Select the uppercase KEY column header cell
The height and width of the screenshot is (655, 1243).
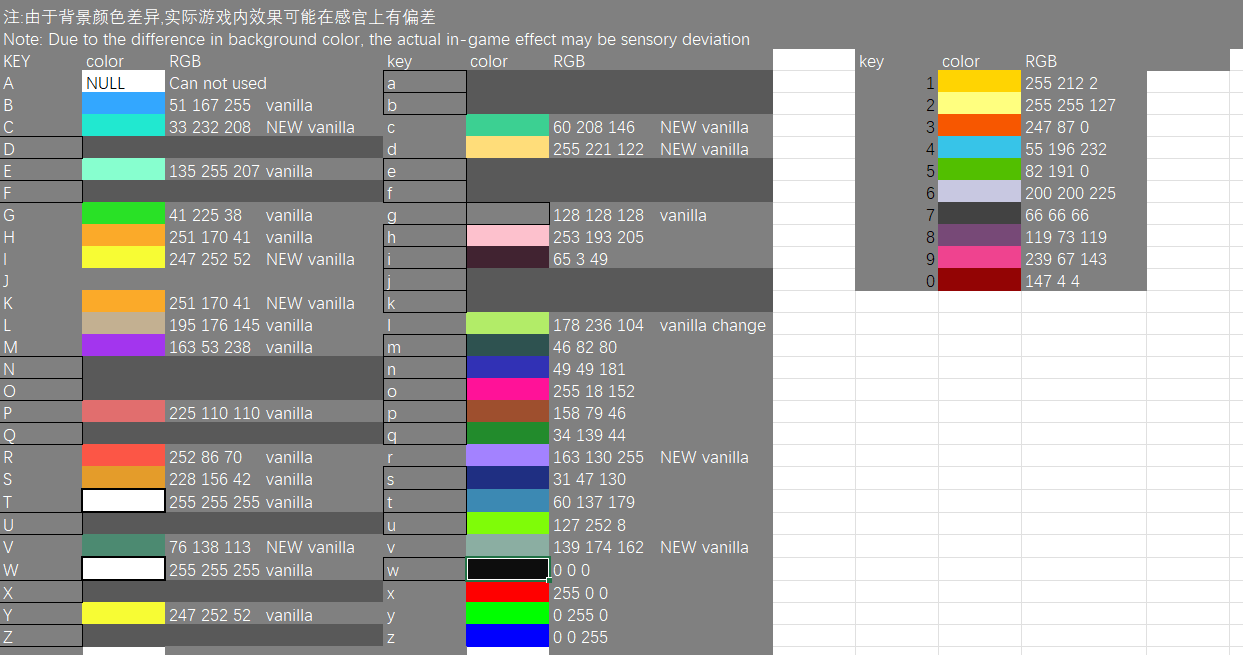(x=18, y=61)
